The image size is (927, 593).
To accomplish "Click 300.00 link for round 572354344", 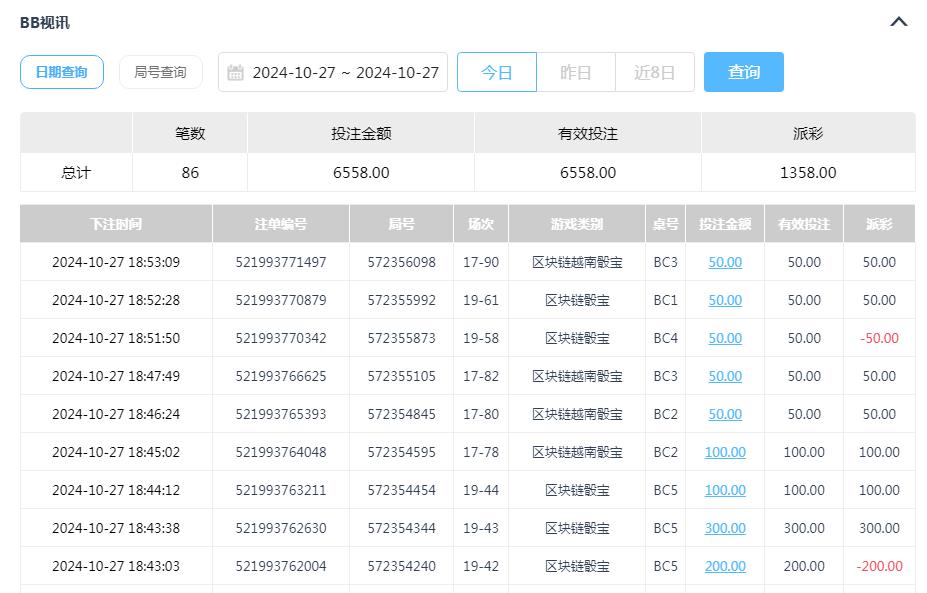I will tap(724, 528).
